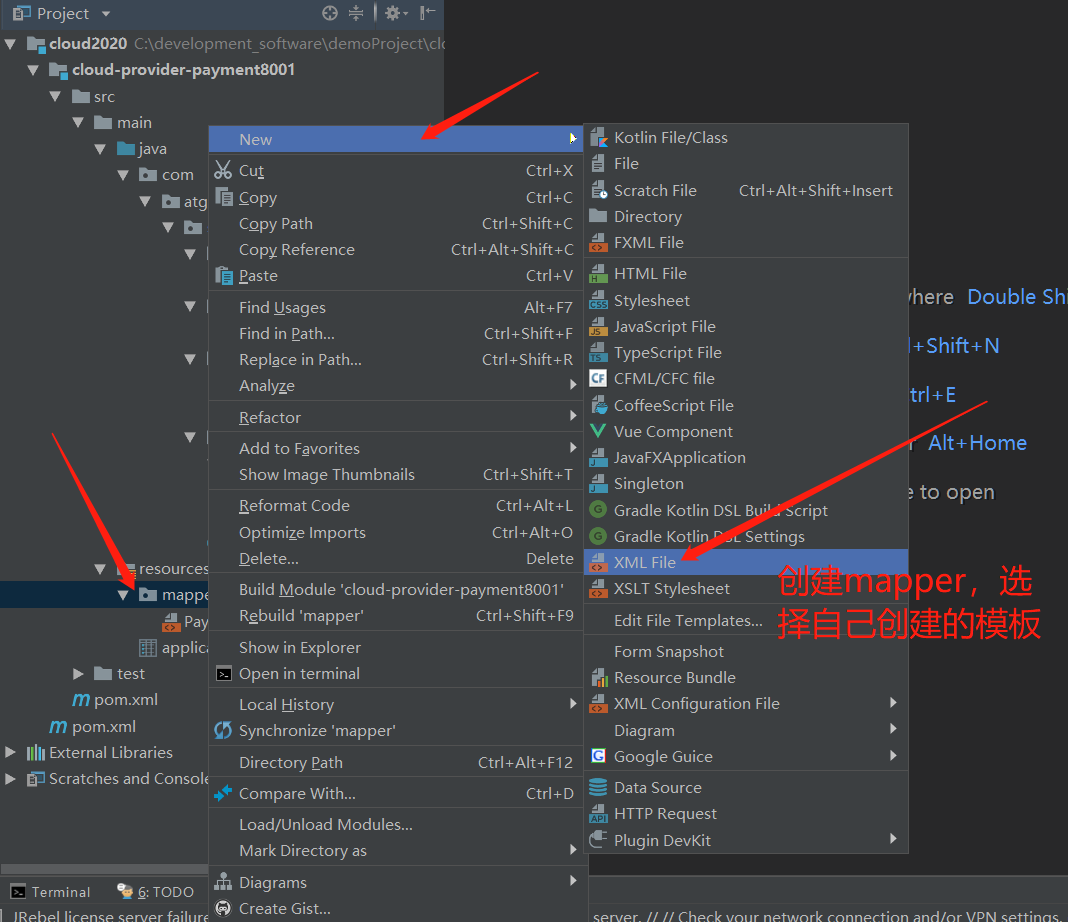Click the XSLT Stylesheet icon

point(599,588)
